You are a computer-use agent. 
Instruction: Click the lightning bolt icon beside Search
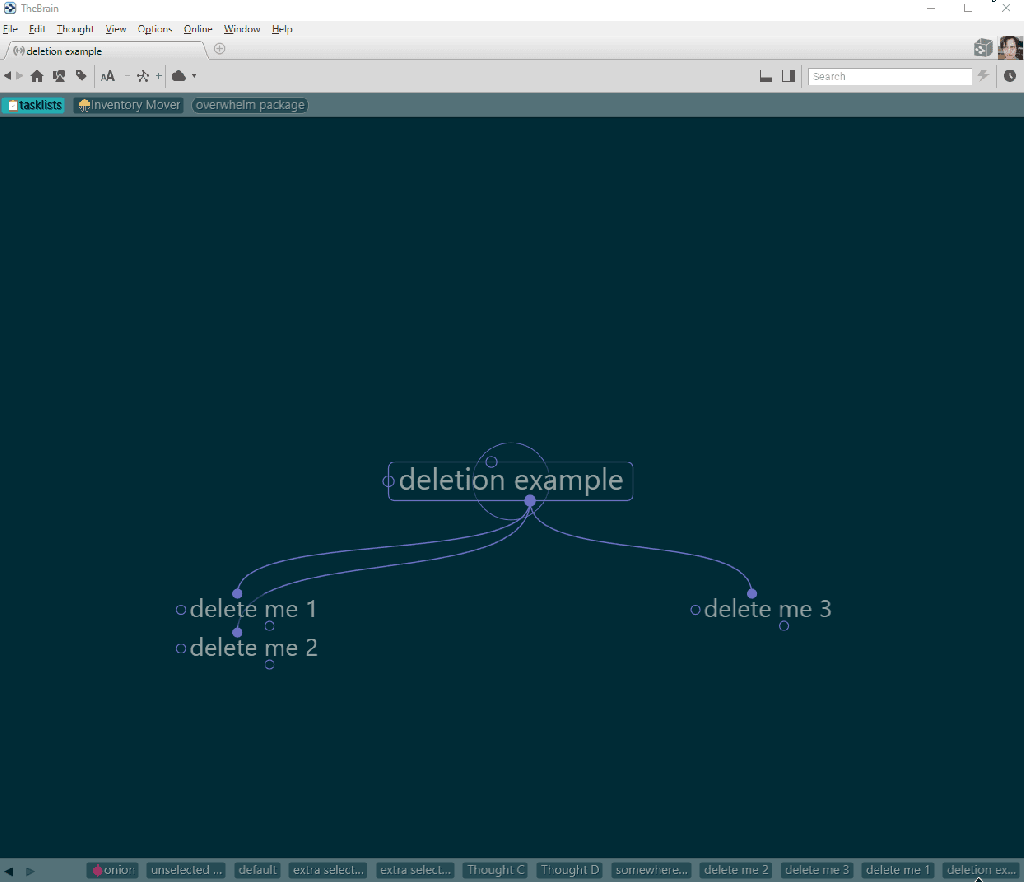tap(984, 76)
